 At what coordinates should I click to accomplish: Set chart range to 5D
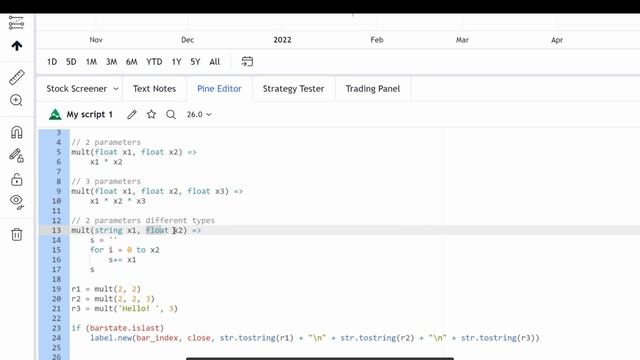(71, 62)
